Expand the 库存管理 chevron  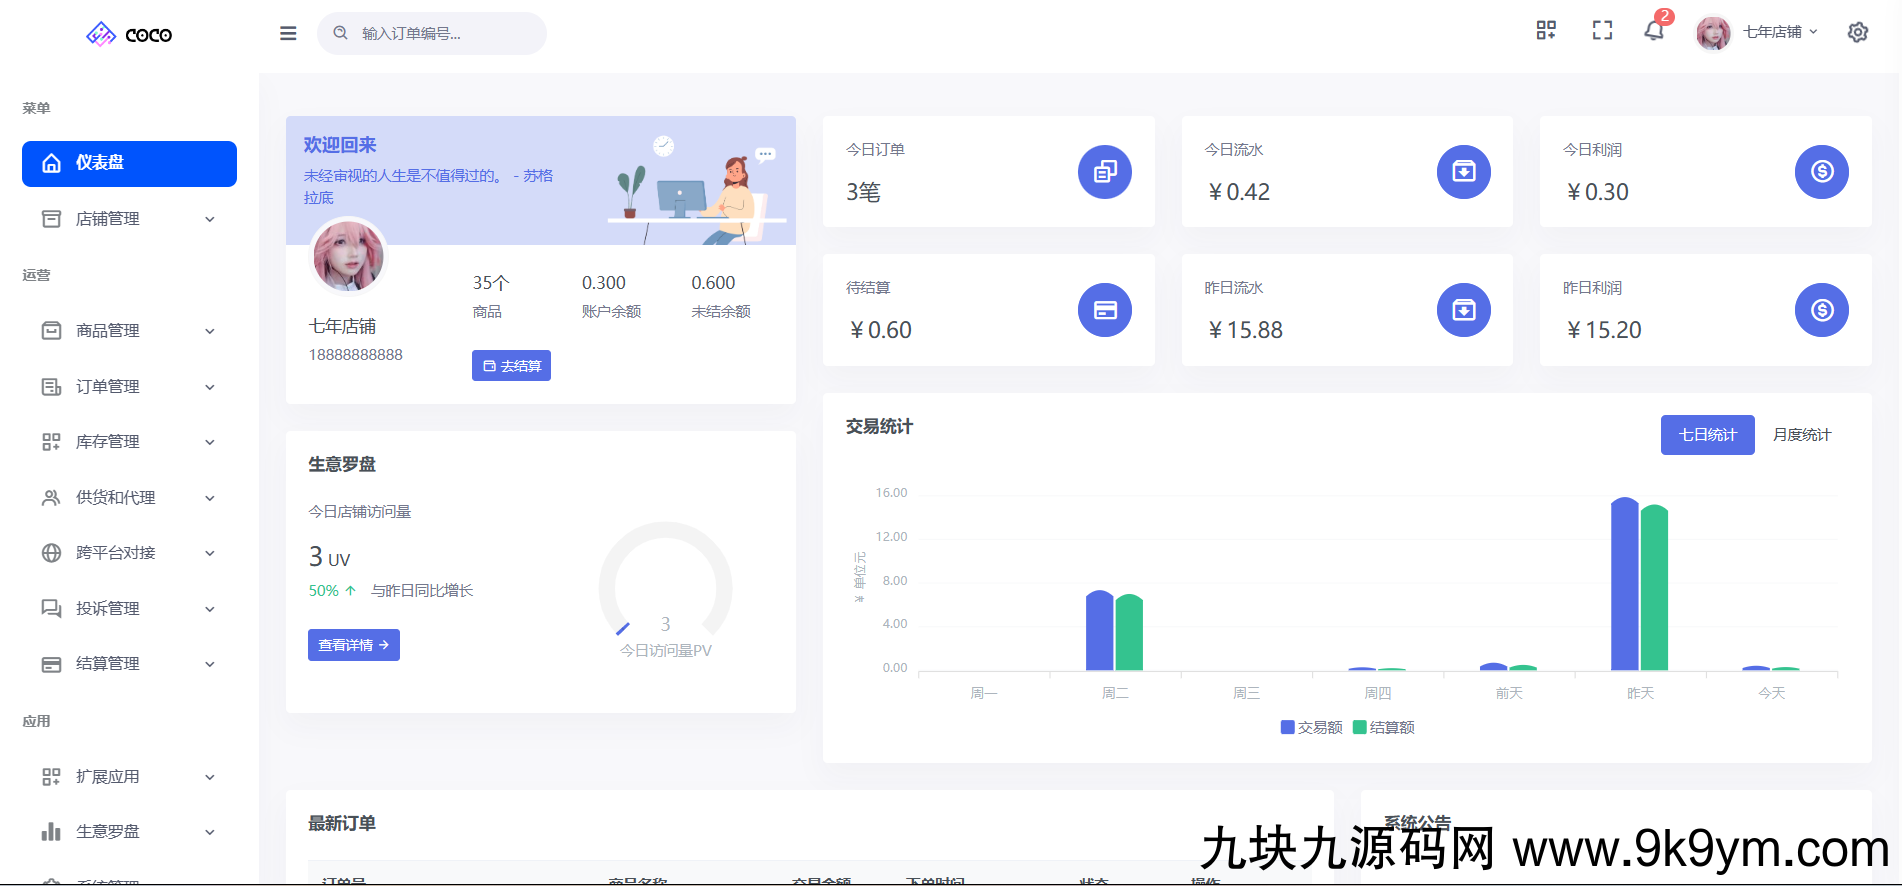tap(210, 442)
